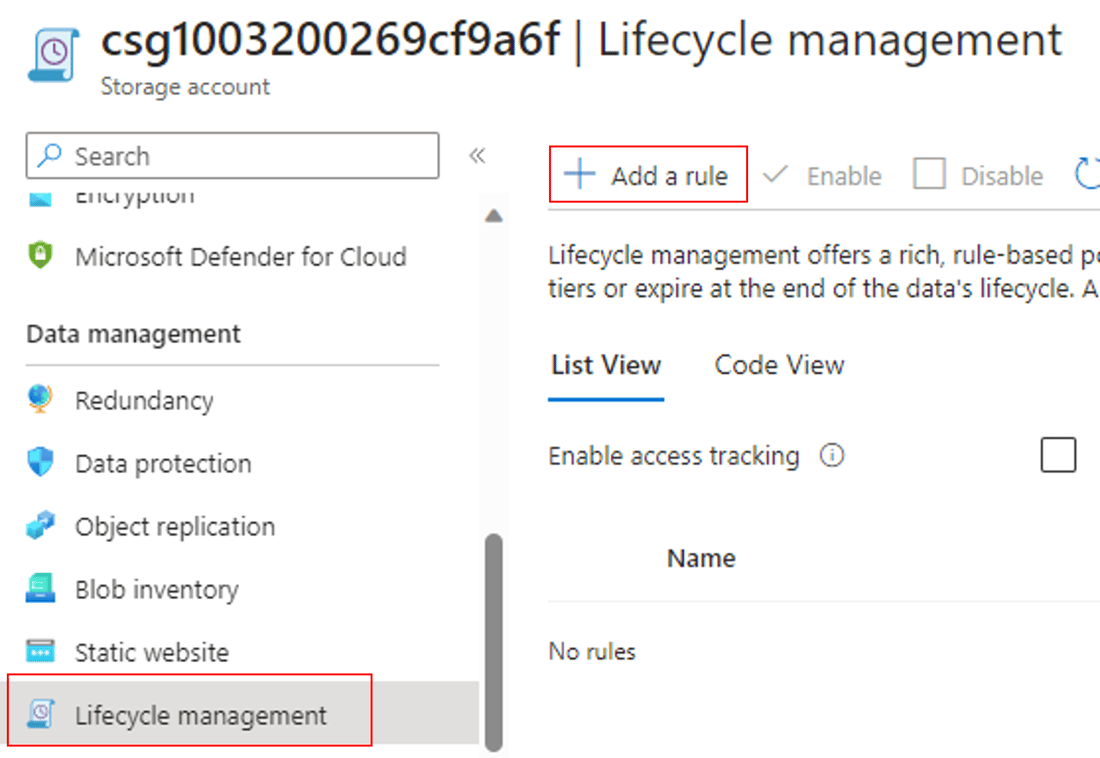Select the List View tab
Viewport: 1100px width, 758px height.
[605, 365]
